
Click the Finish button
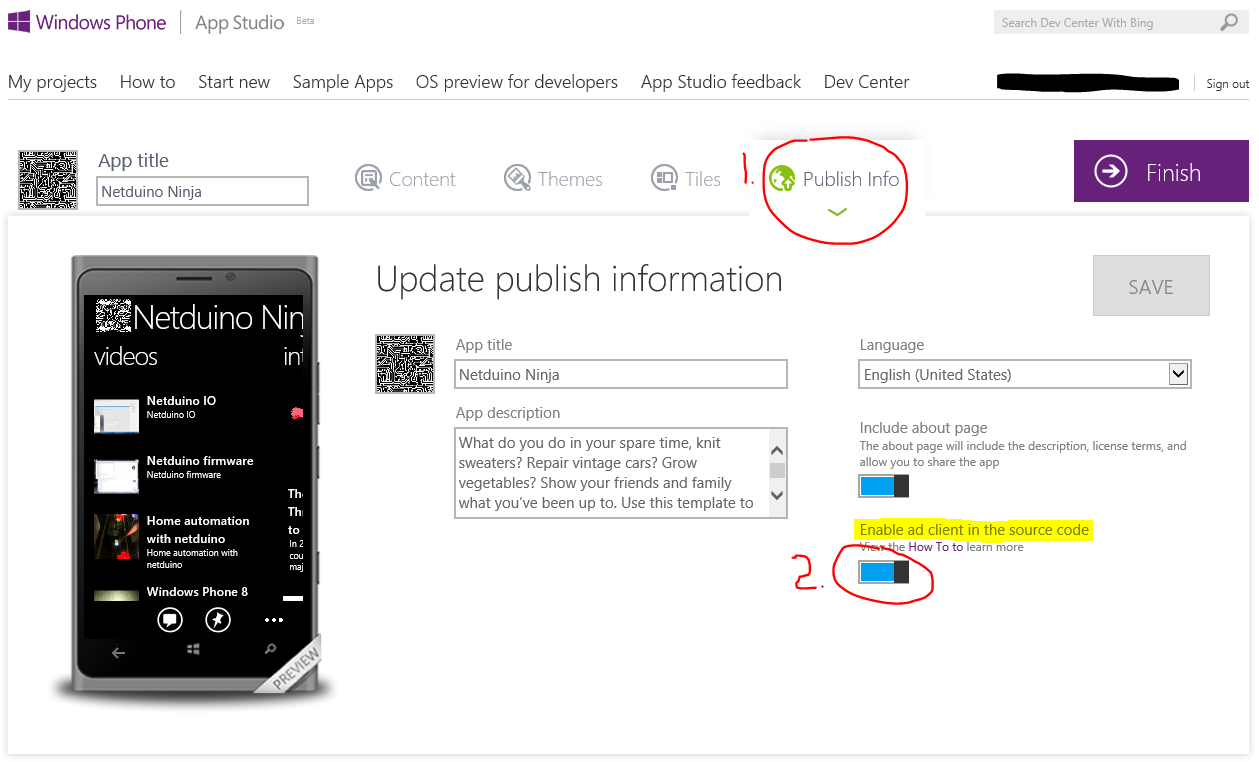pos(1160,171)
